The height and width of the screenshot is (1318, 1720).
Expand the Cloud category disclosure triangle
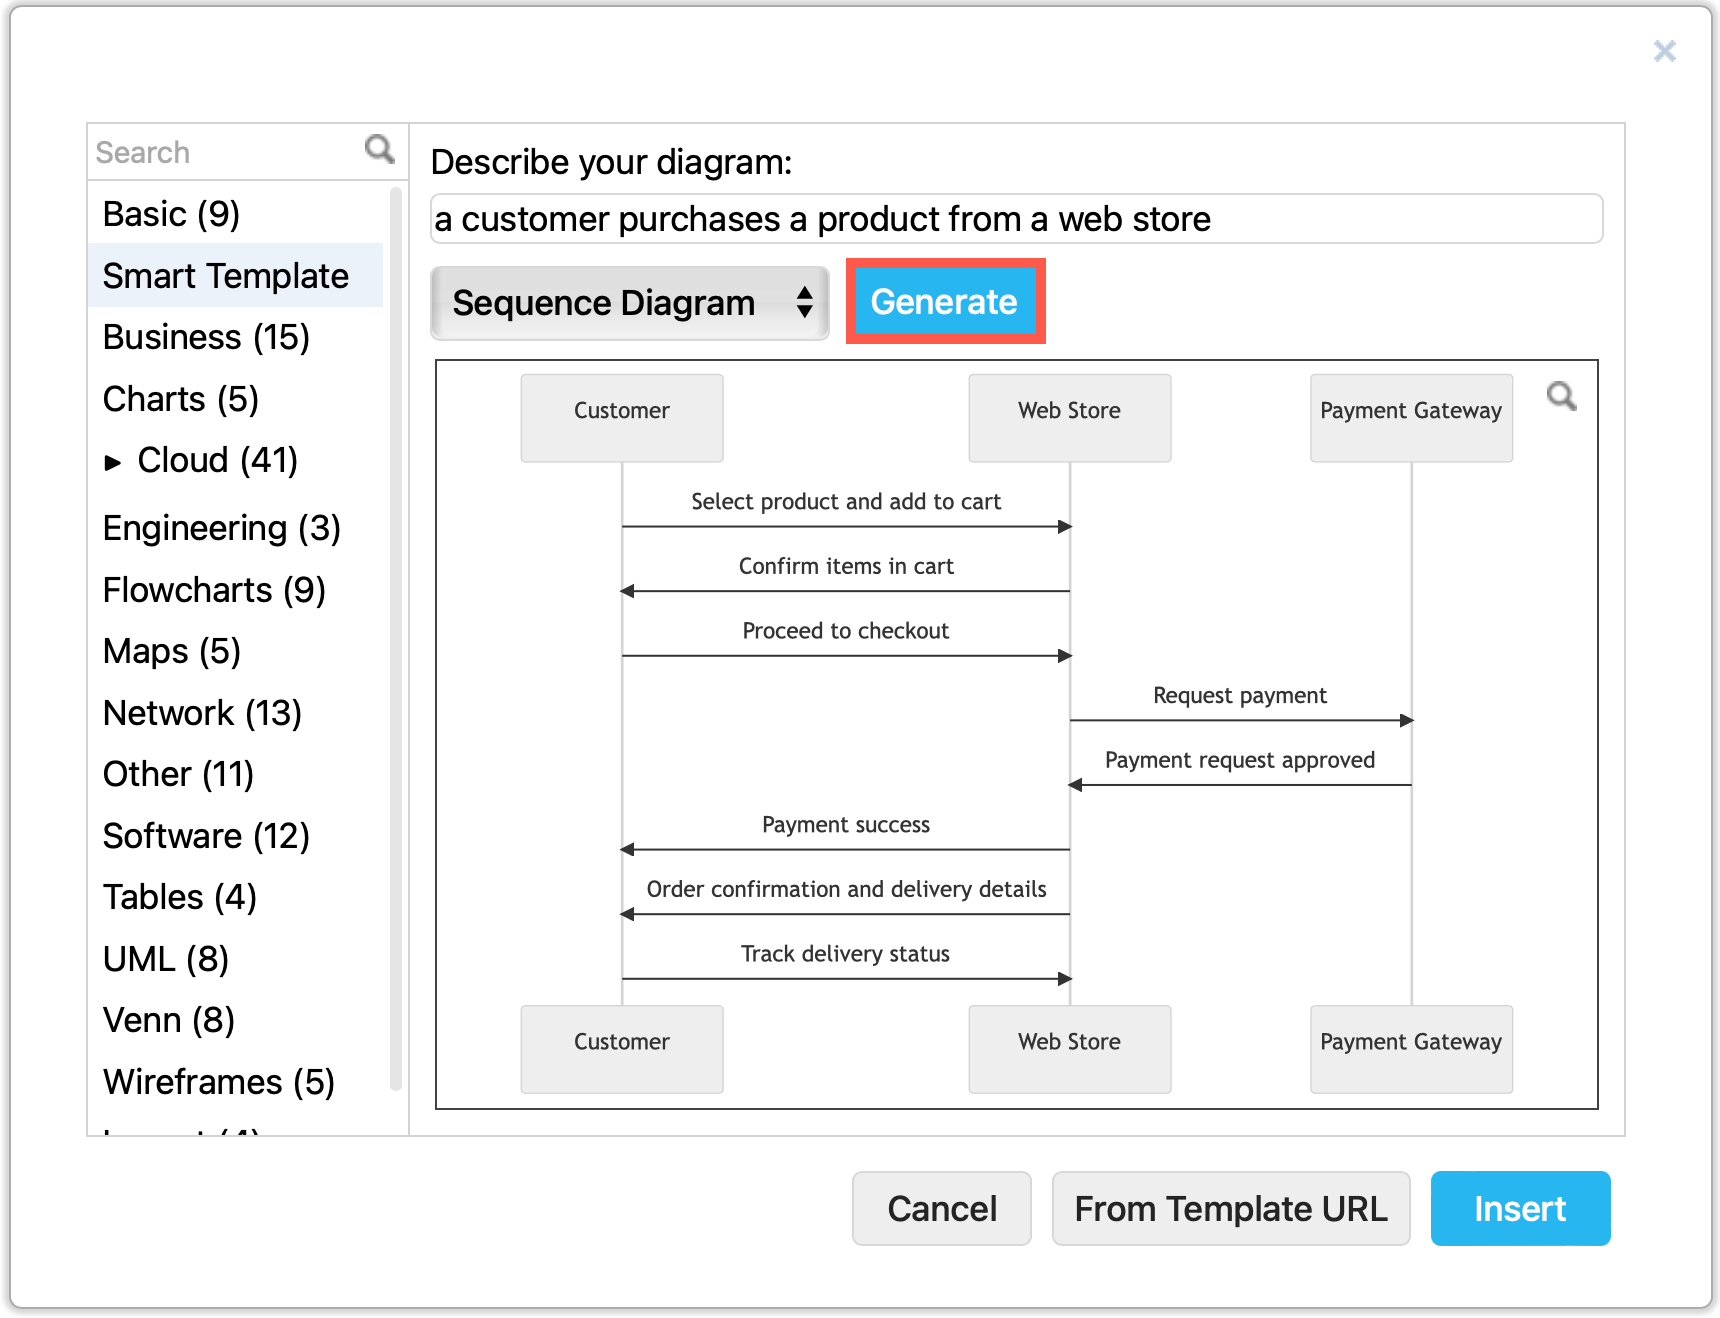pos(113,462)
